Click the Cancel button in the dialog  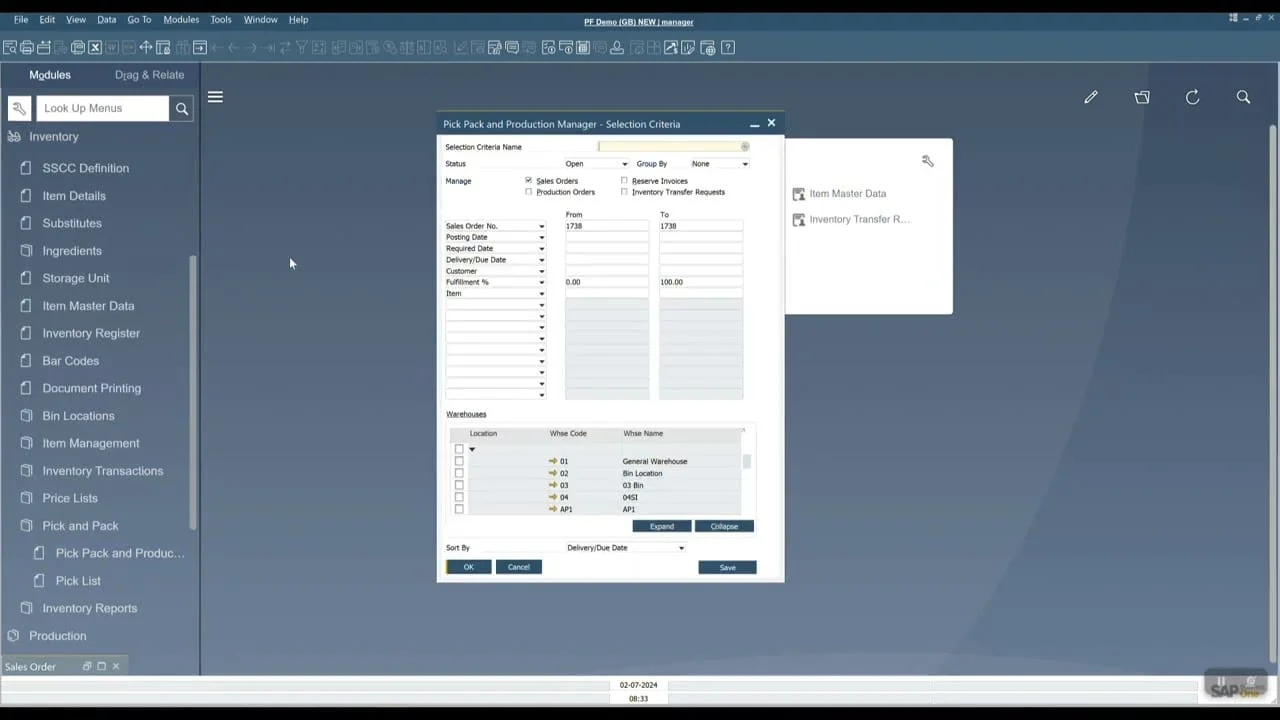click(518, 567)
